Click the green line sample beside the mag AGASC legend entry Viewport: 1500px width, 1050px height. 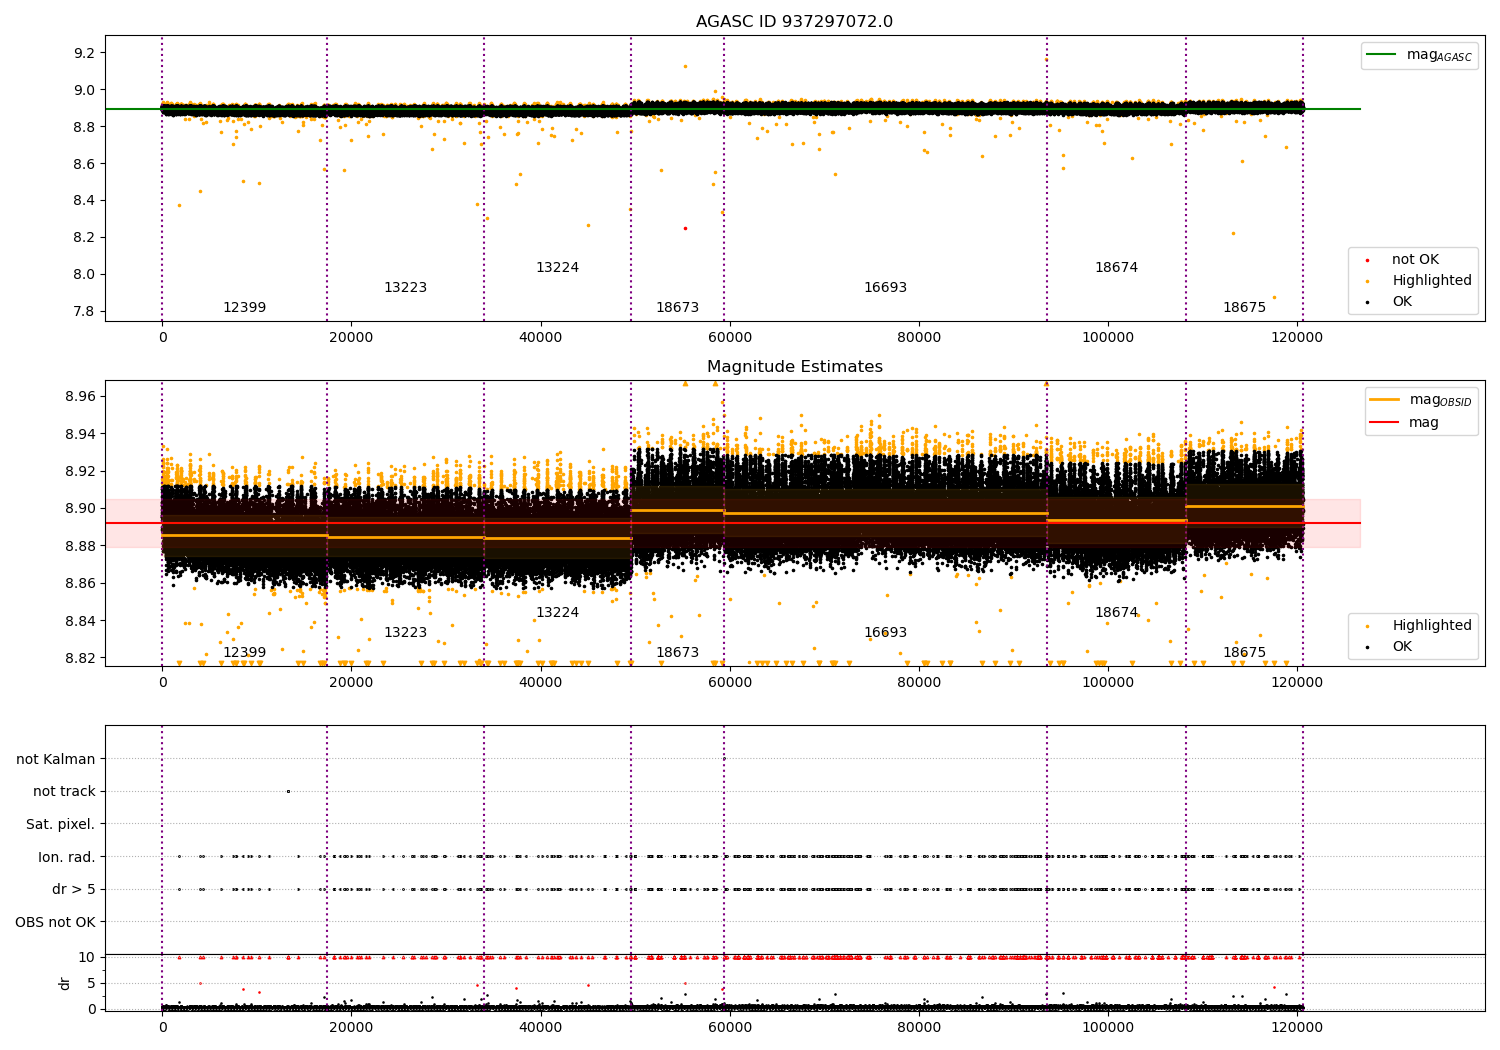click(x=1382, y=55)
